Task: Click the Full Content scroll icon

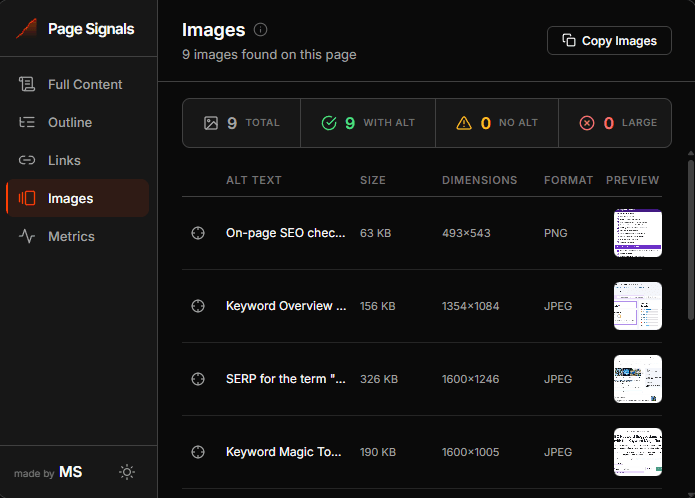Action: 27,84
